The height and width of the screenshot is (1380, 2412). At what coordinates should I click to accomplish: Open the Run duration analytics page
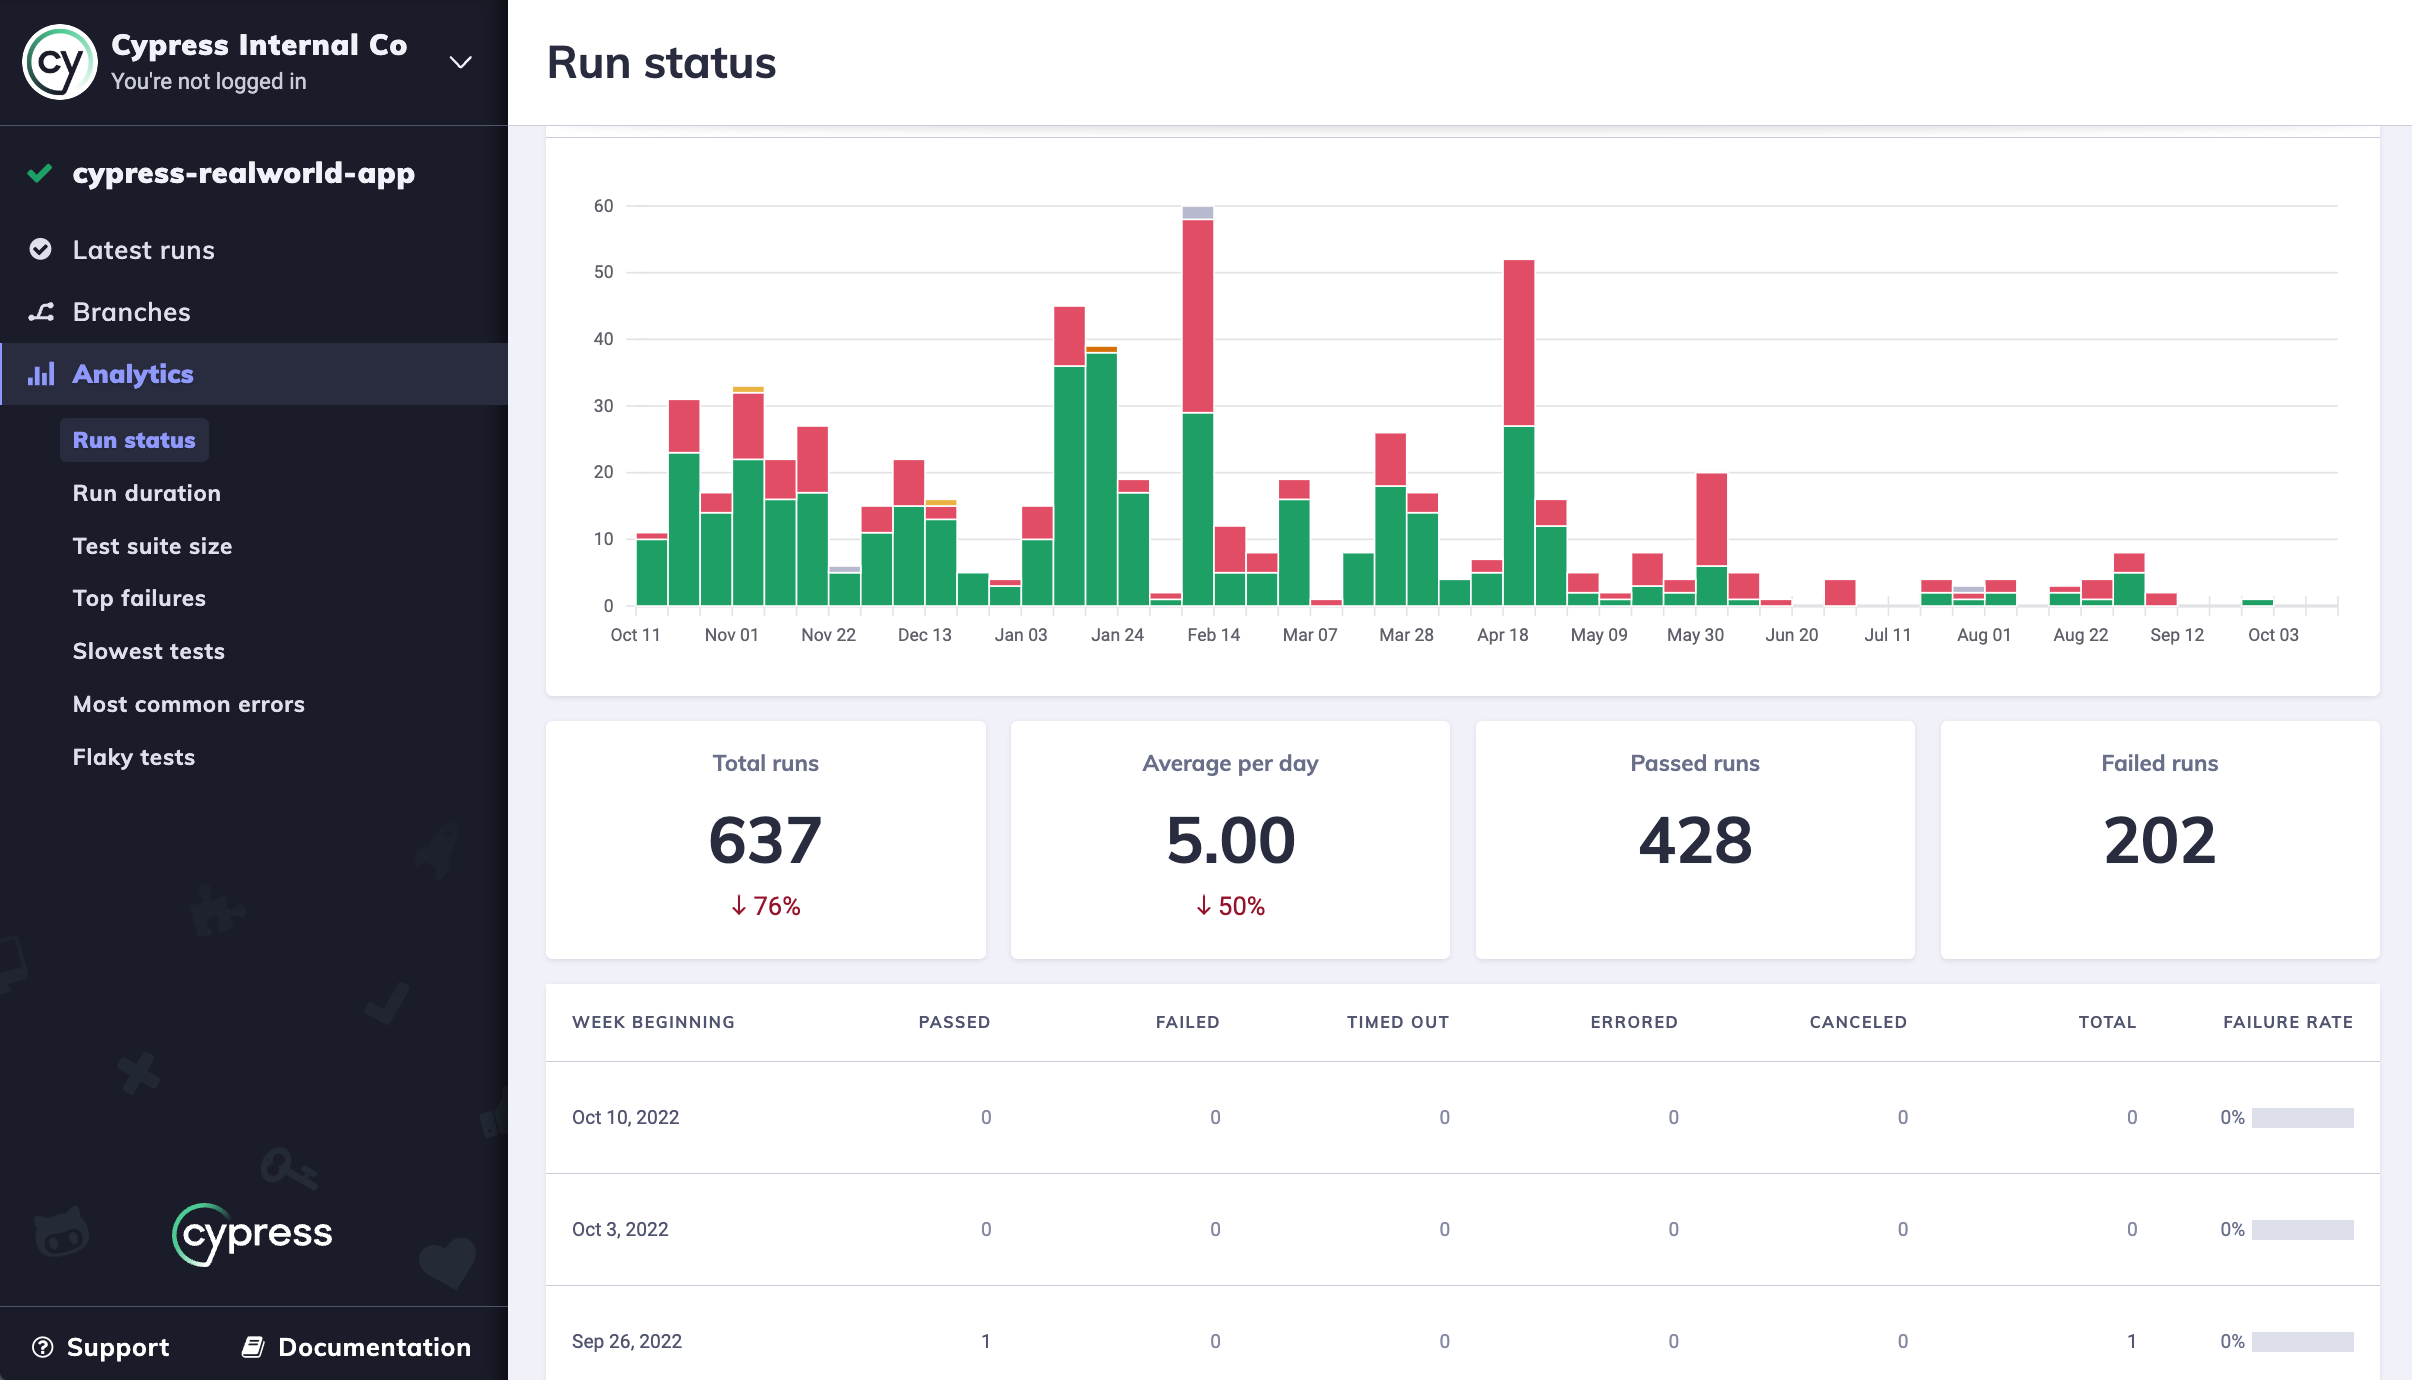pyautogui.click(x=147, y=493)
